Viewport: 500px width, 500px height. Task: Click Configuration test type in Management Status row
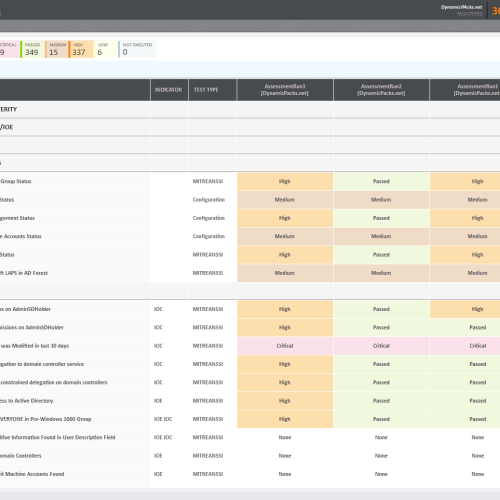click(x=209, y=218)
